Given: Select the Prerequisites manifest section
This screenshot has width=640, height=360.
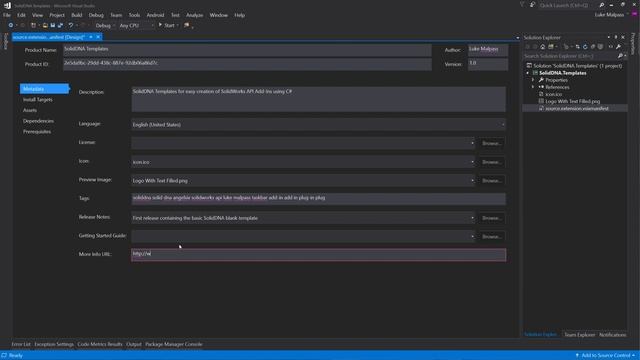Looking at the screenshot, I should 37,131.
